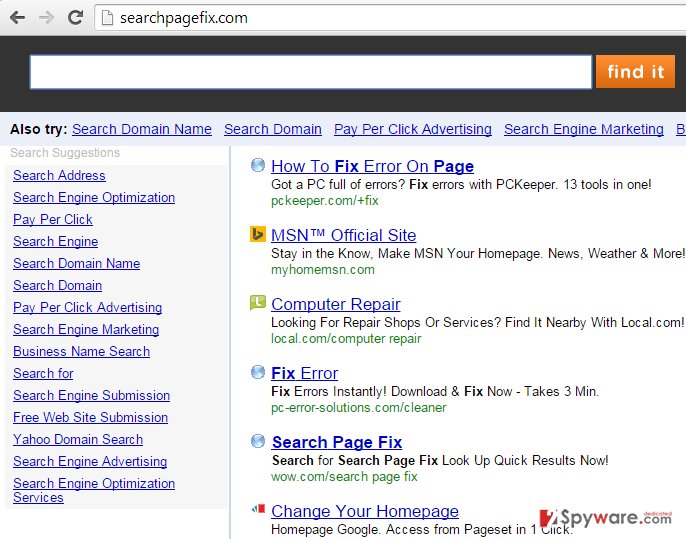Click the orange find it button
Screen dimensions: 686x539
635,71
